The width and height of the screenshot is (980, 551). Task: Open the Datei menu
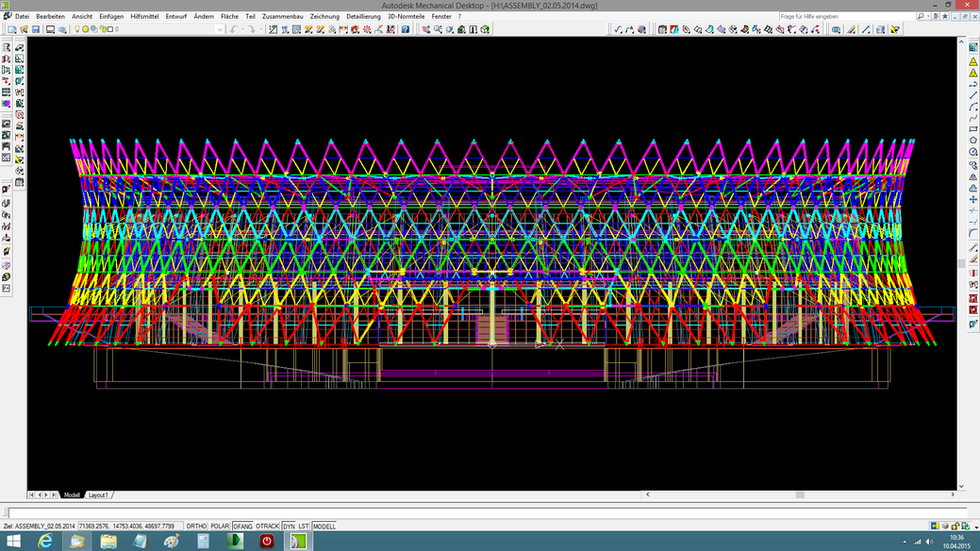[22, 16]
